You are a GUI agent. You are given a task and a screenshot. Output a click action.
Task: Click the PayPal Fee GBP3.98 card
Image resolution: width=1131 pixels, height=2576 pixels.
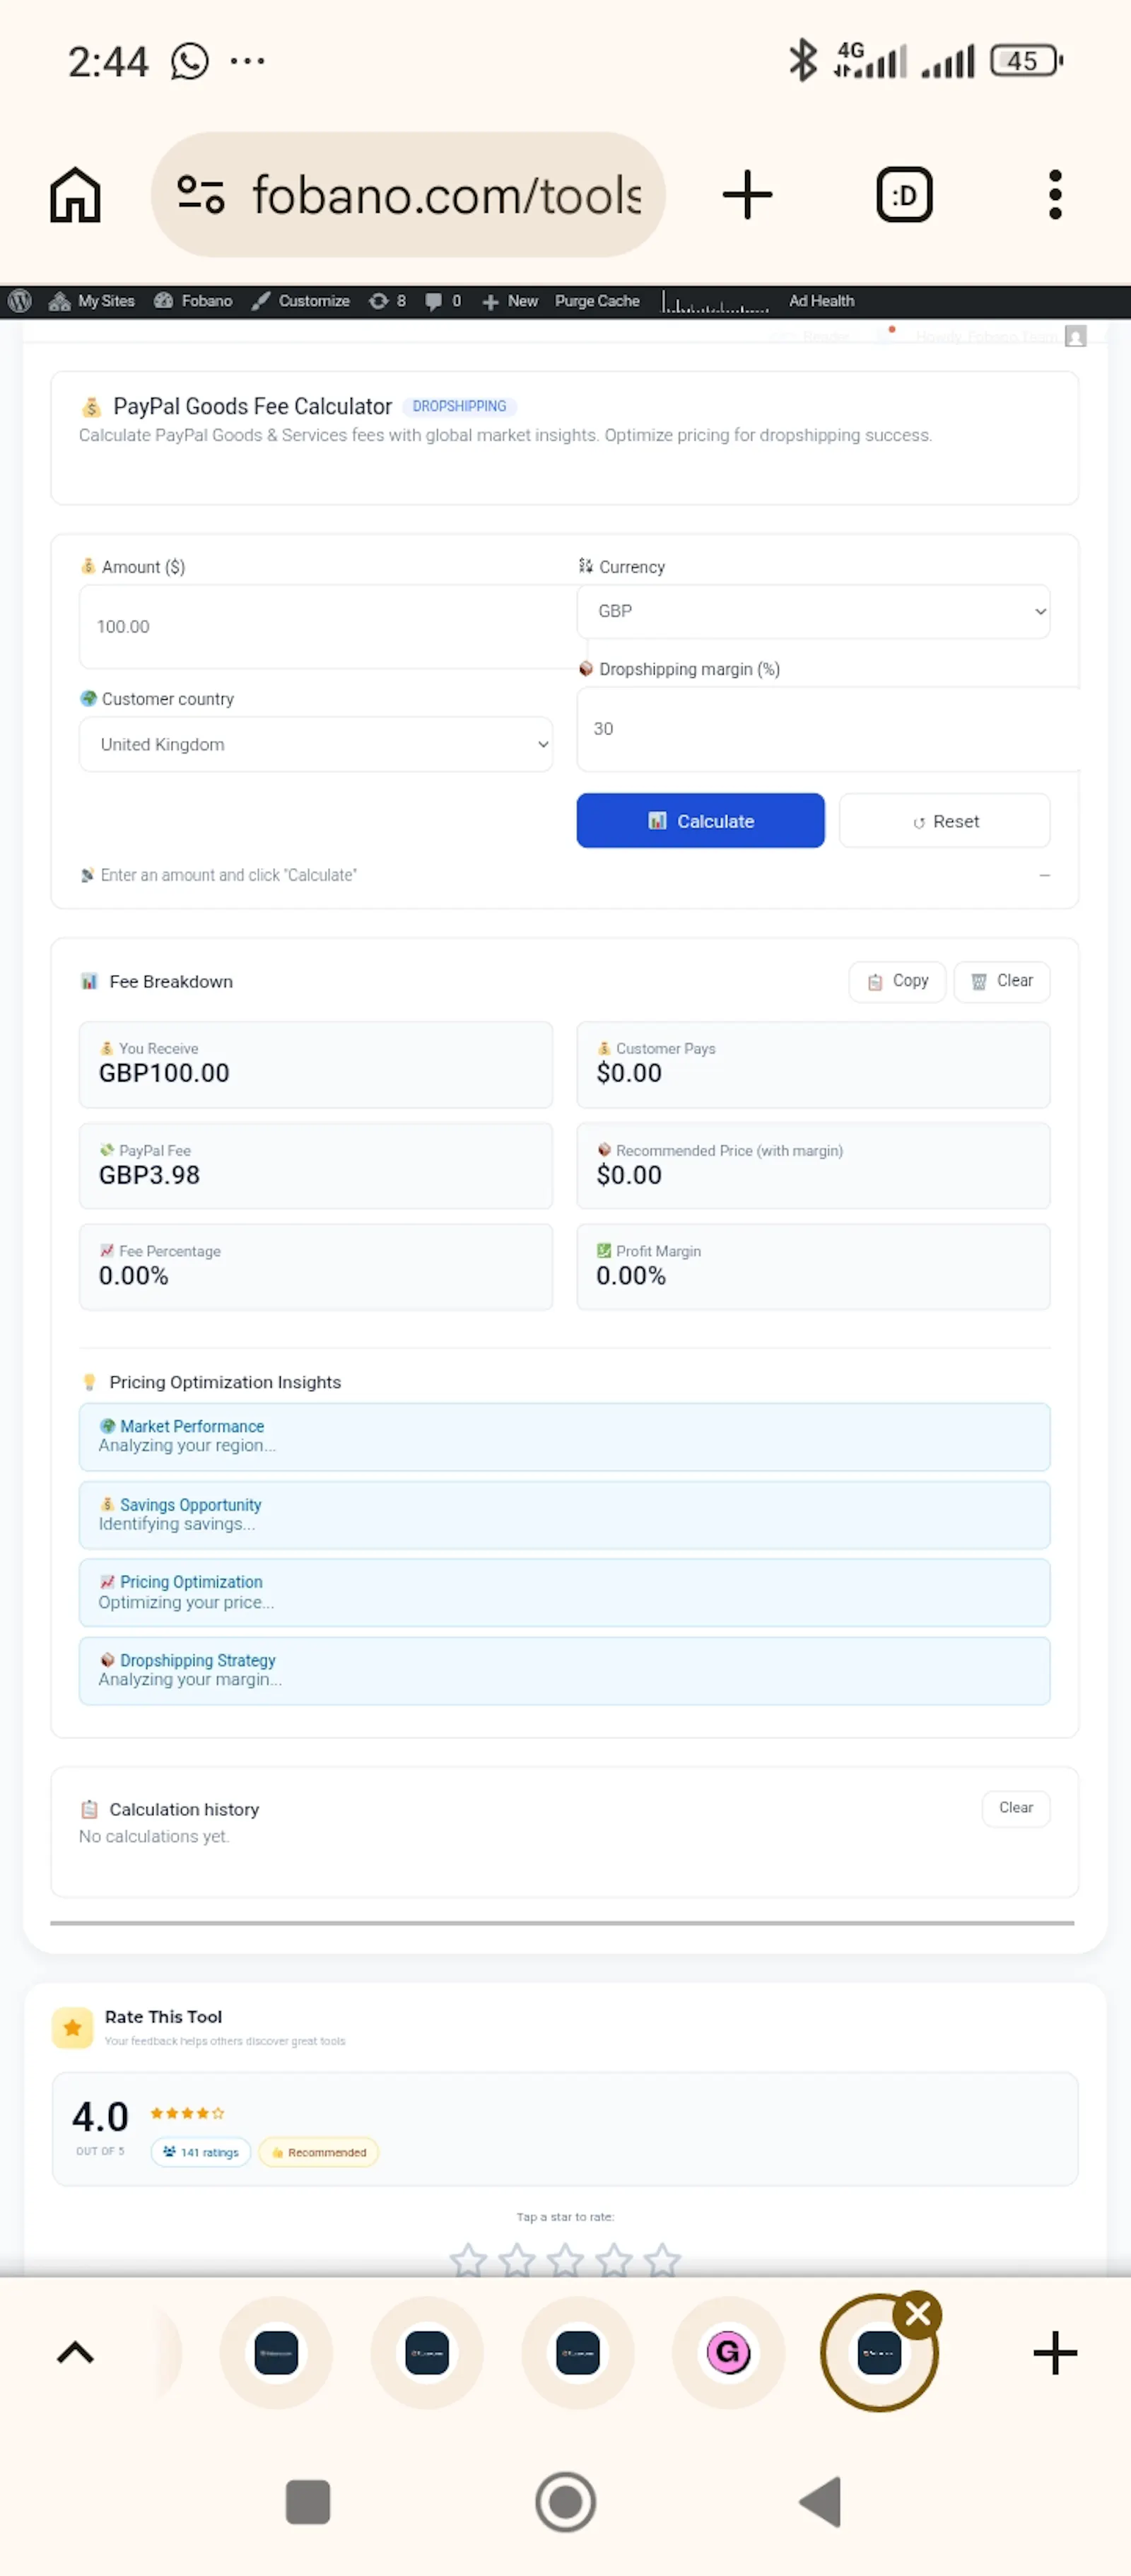[x=316, y=1166]
